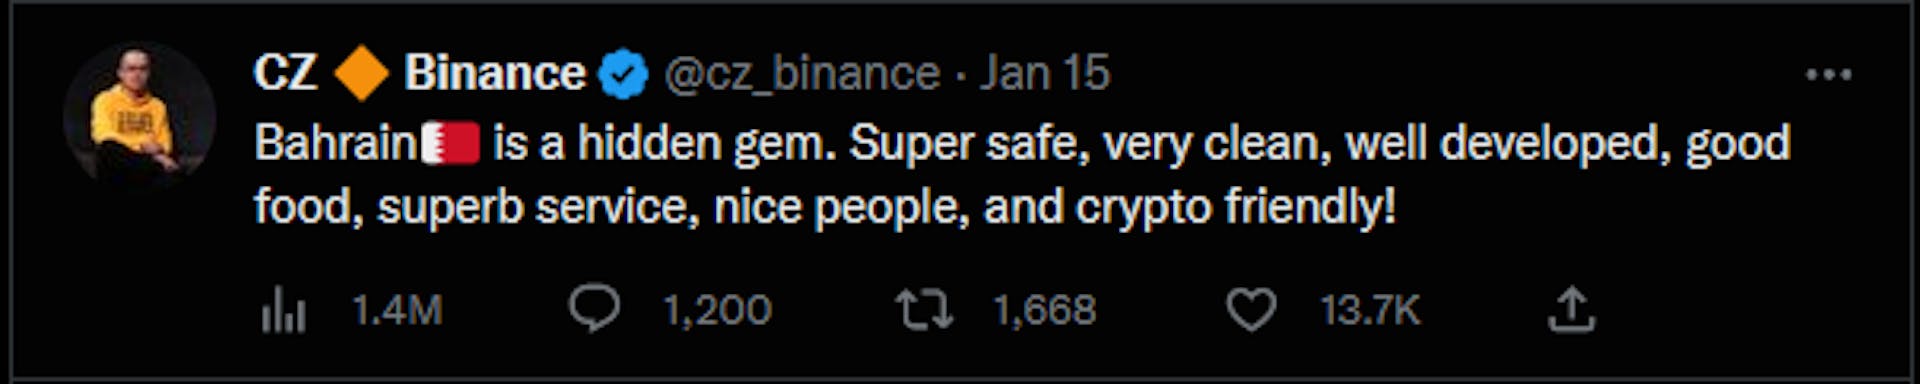
Task: Click the 1.4M views count
Action: point(397,310)
